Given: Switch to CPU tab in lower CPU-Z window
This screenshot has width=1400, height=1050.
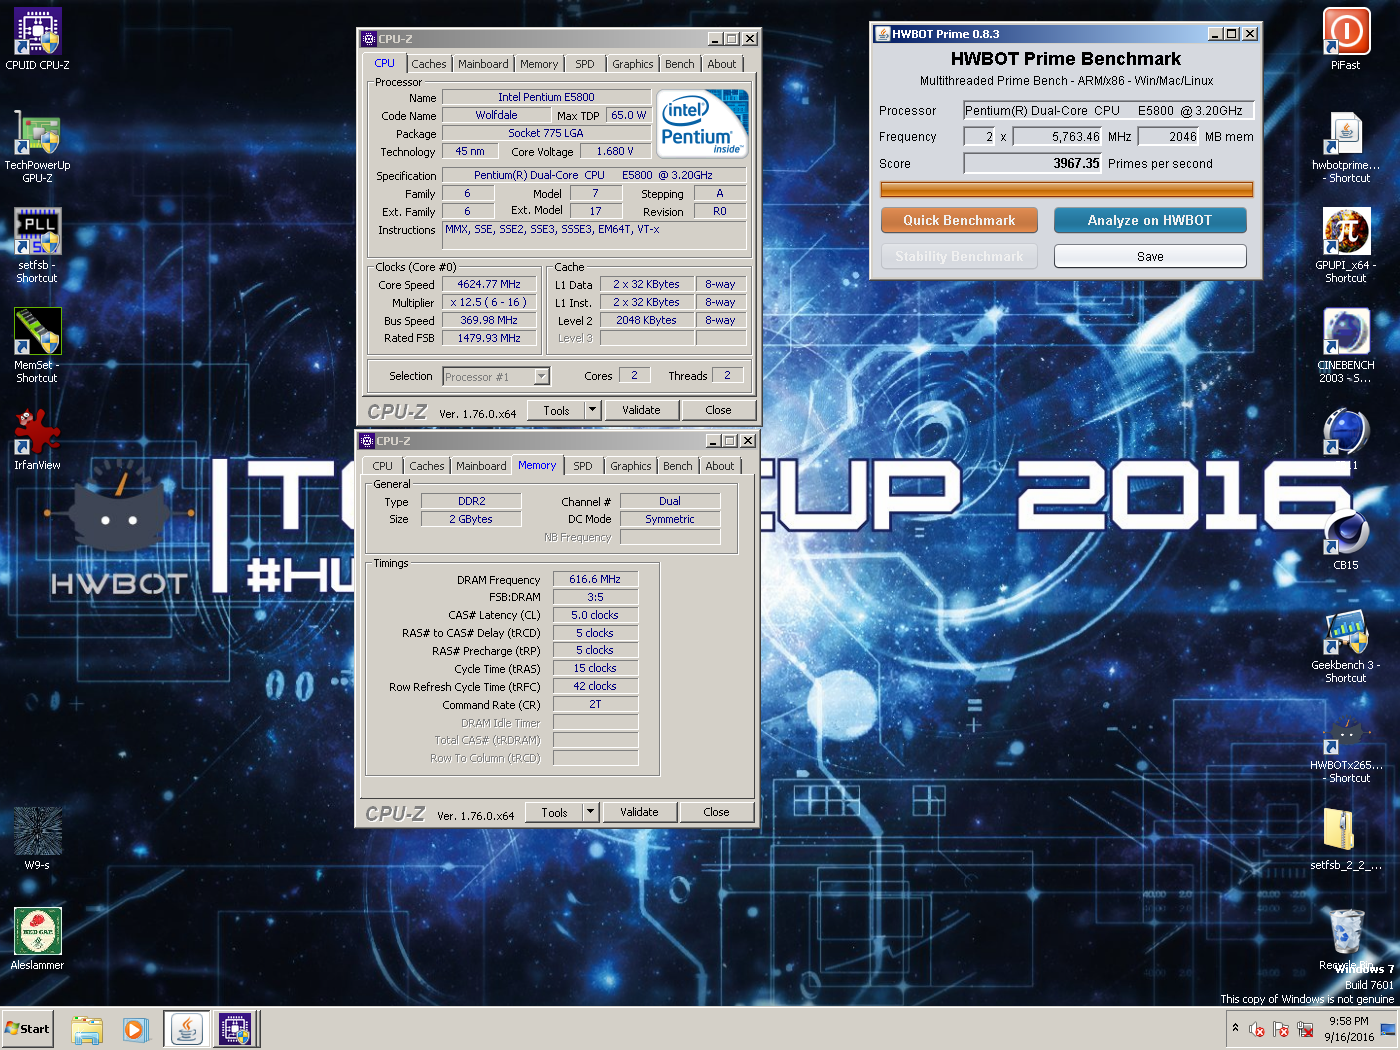Looking at the screenshot, I should [x=383, y=466].
